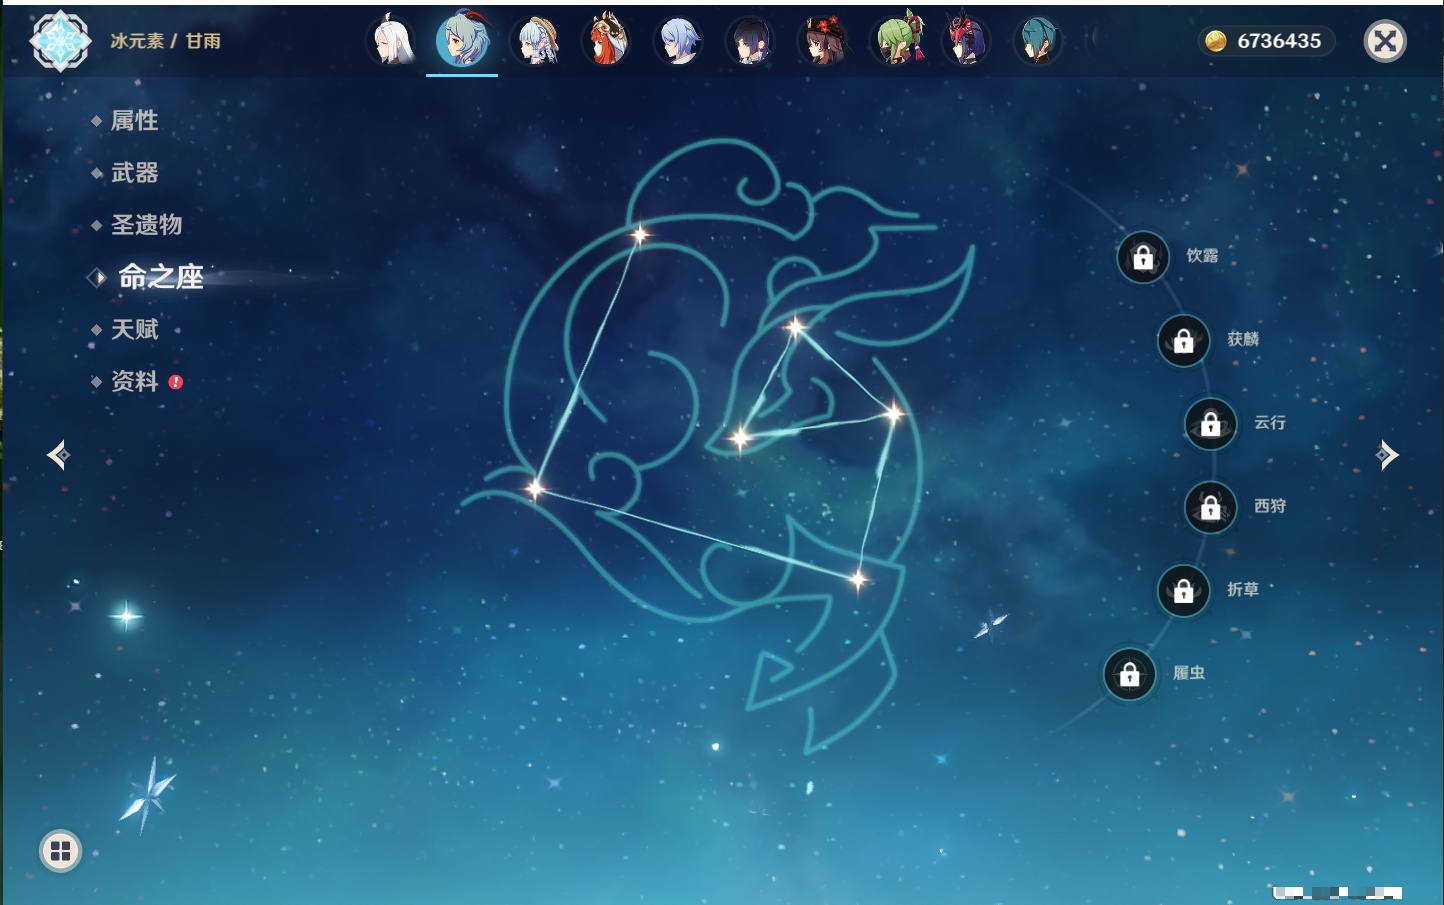
Task: Click the 冰元素 / 甘雨 title text
Action: [166, 41]
